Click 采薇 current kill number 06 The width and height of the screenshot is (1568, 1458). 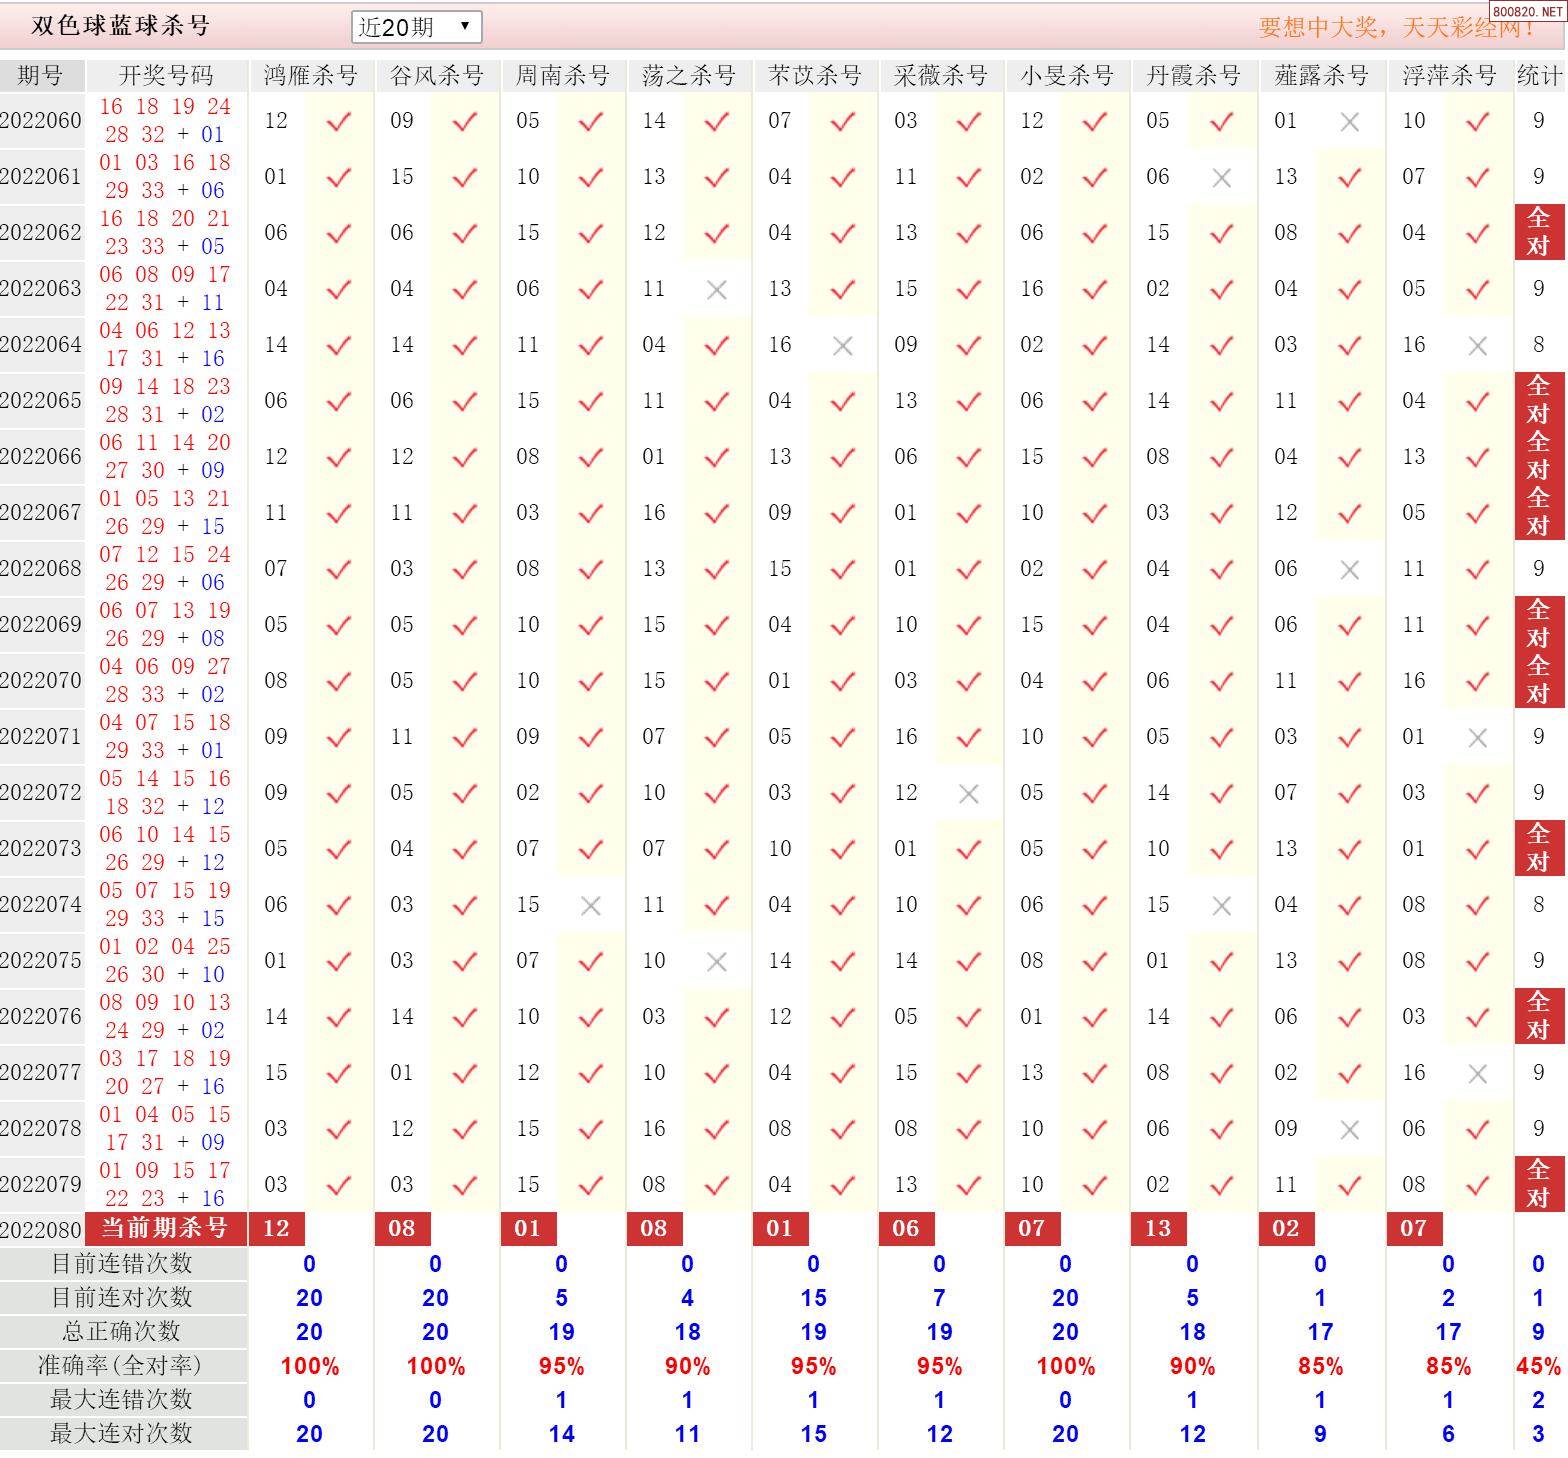click(907, 1228)
